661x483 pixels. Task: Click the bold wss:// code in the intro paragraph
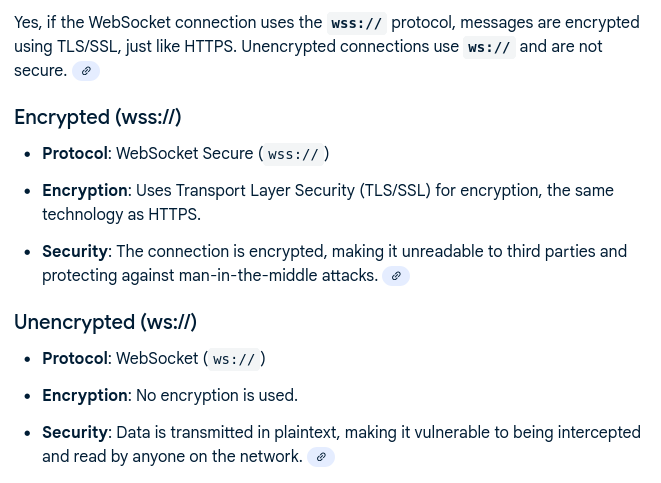[x=356, y=23]
